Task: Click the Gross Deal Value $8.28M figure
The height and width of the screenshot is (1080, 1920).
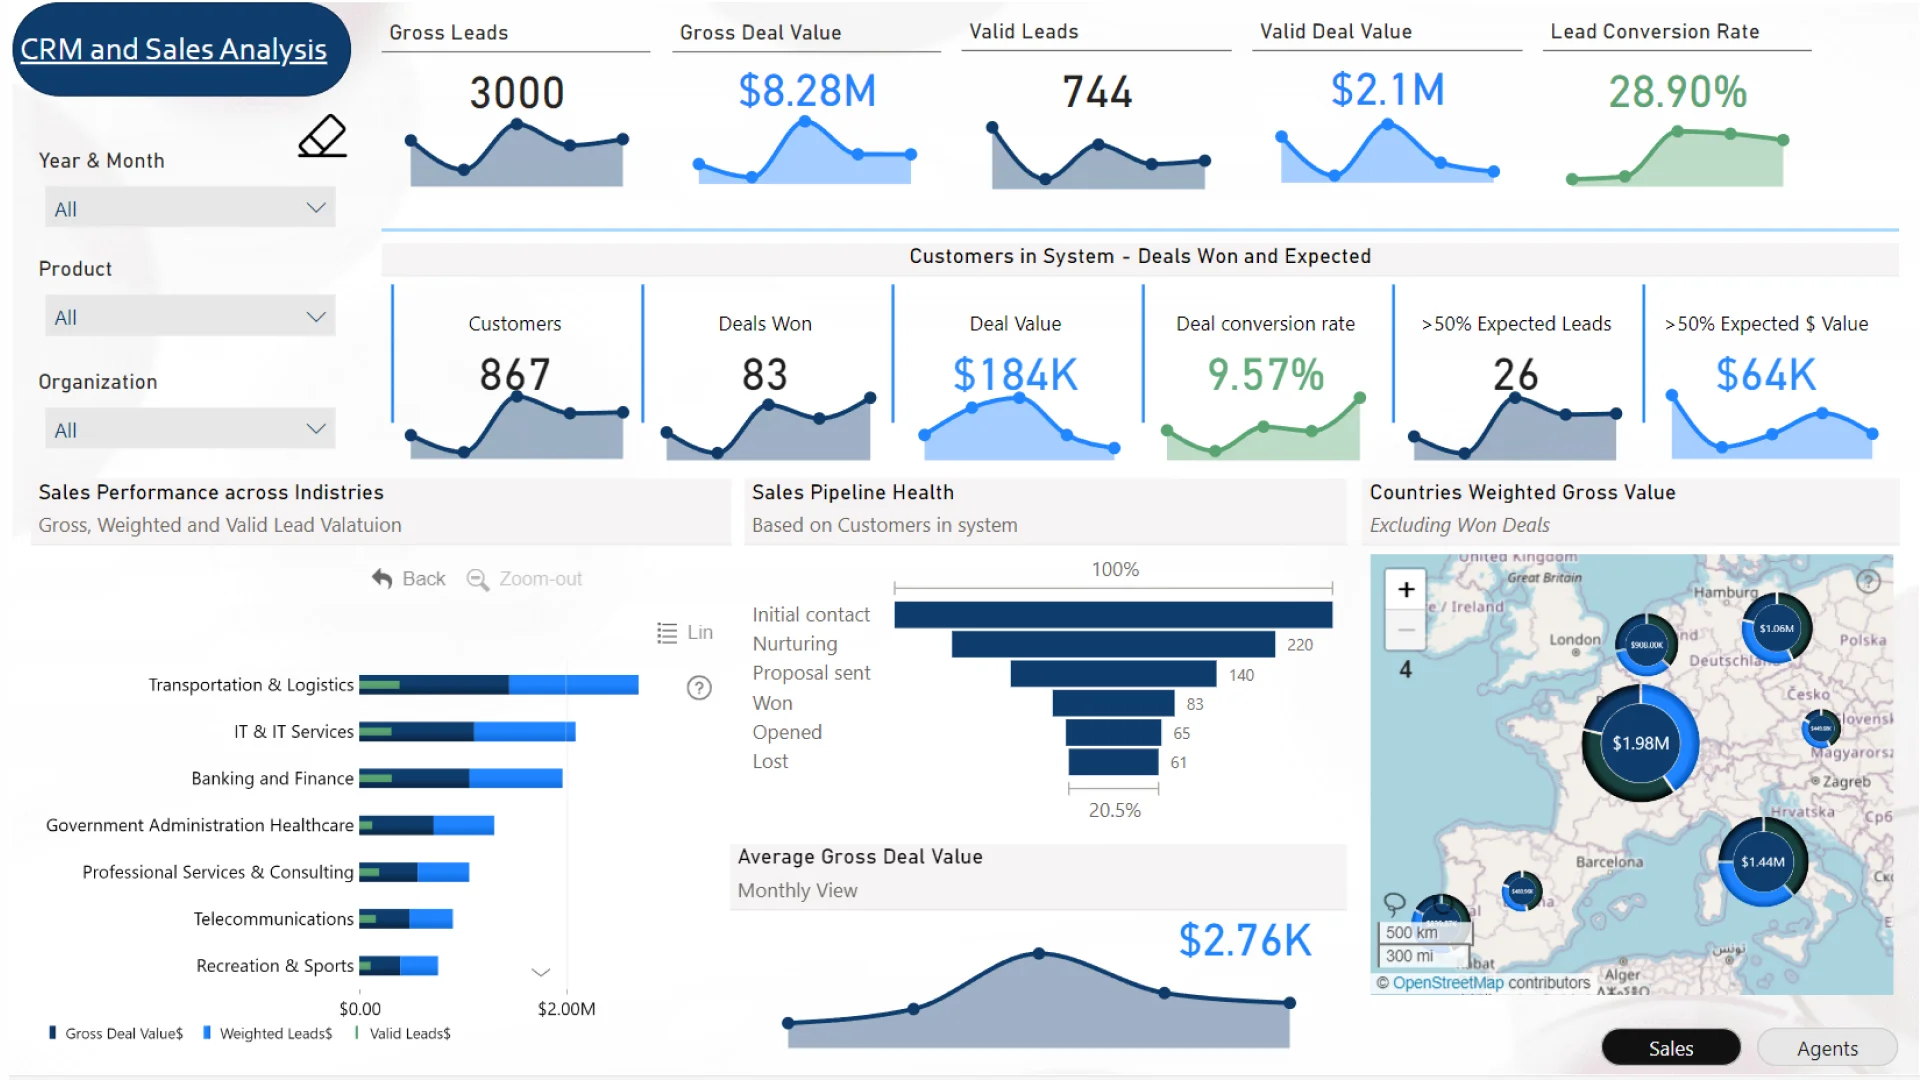Action: pyautogui.click(x=807, y=91)
